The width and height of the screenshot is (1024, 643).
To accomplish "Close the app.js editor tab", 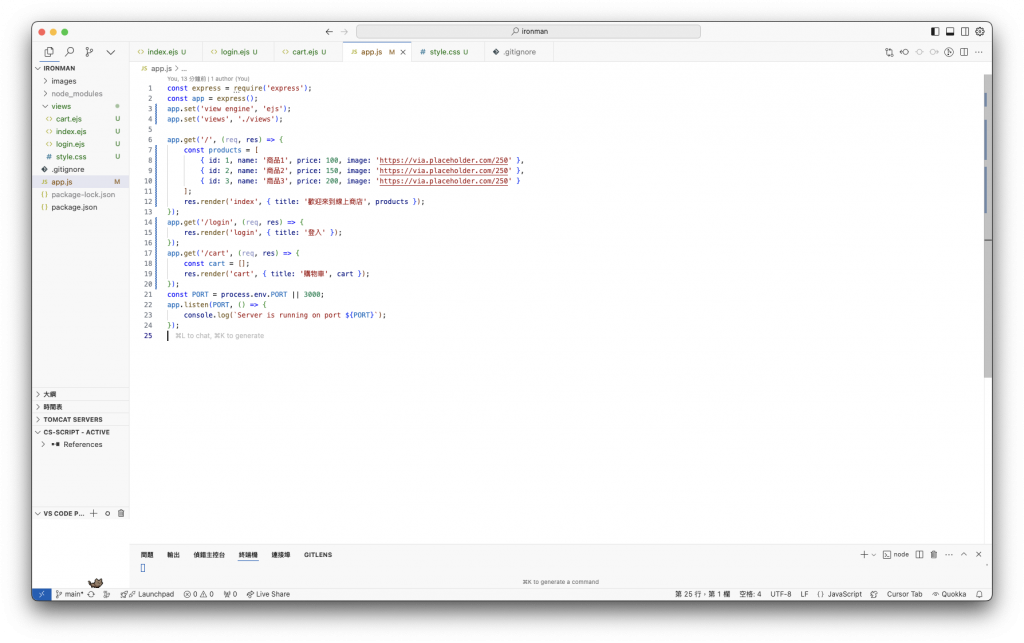I will click(x=403, y=52).
